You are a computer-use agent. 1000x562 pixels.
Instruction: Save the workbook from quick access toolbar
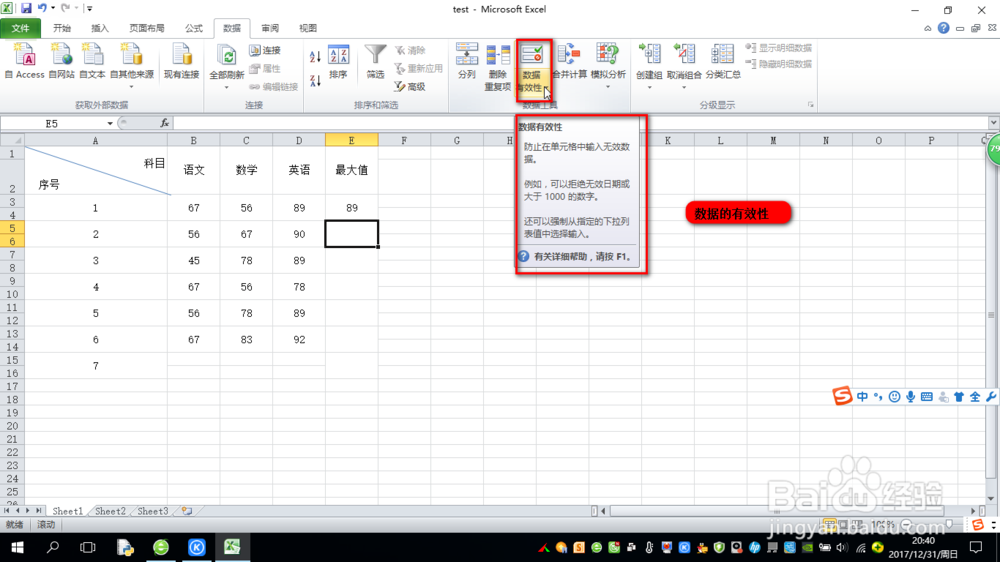(x=26, y=8)
